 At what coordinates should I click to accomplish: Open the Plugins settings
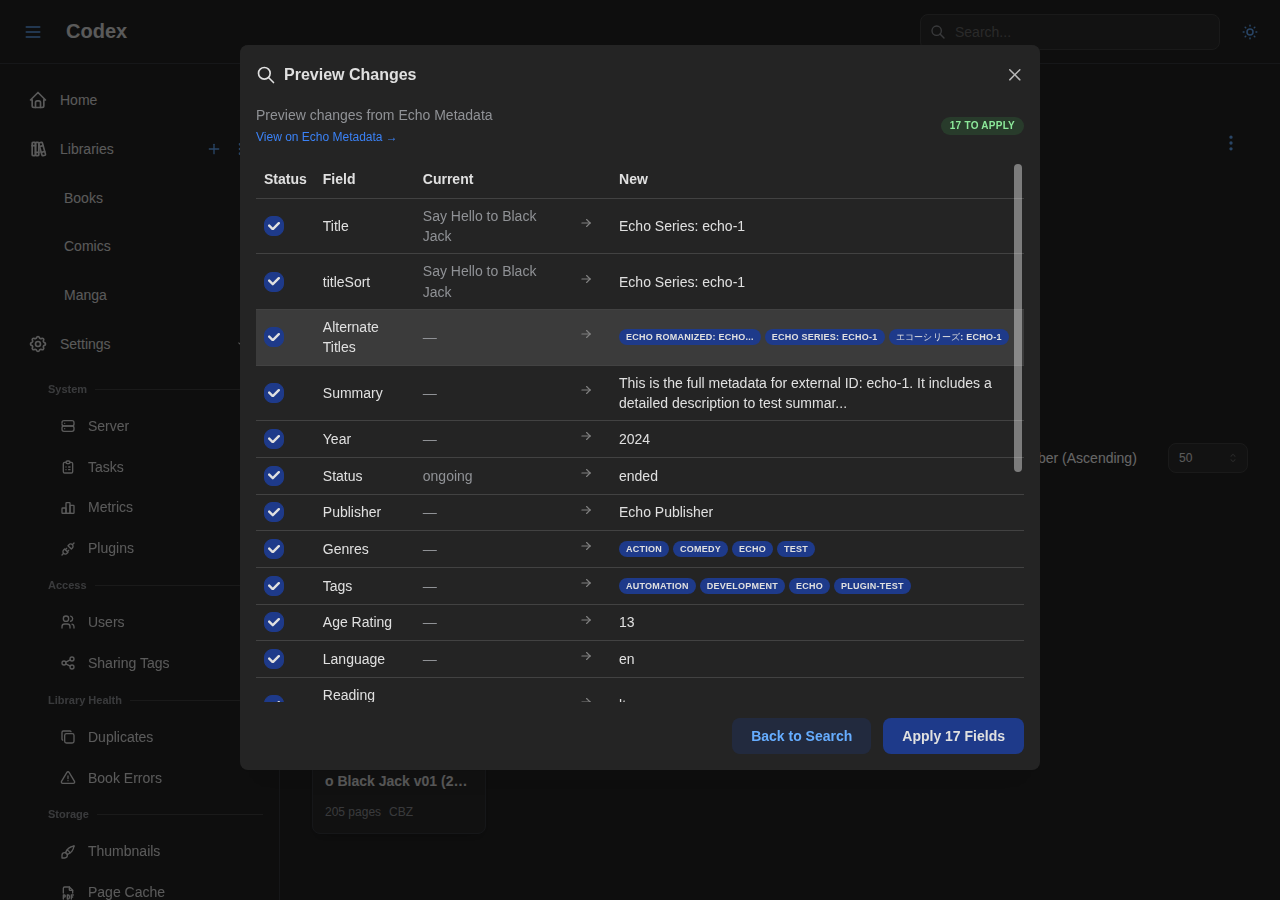click(x=110, y=548)
